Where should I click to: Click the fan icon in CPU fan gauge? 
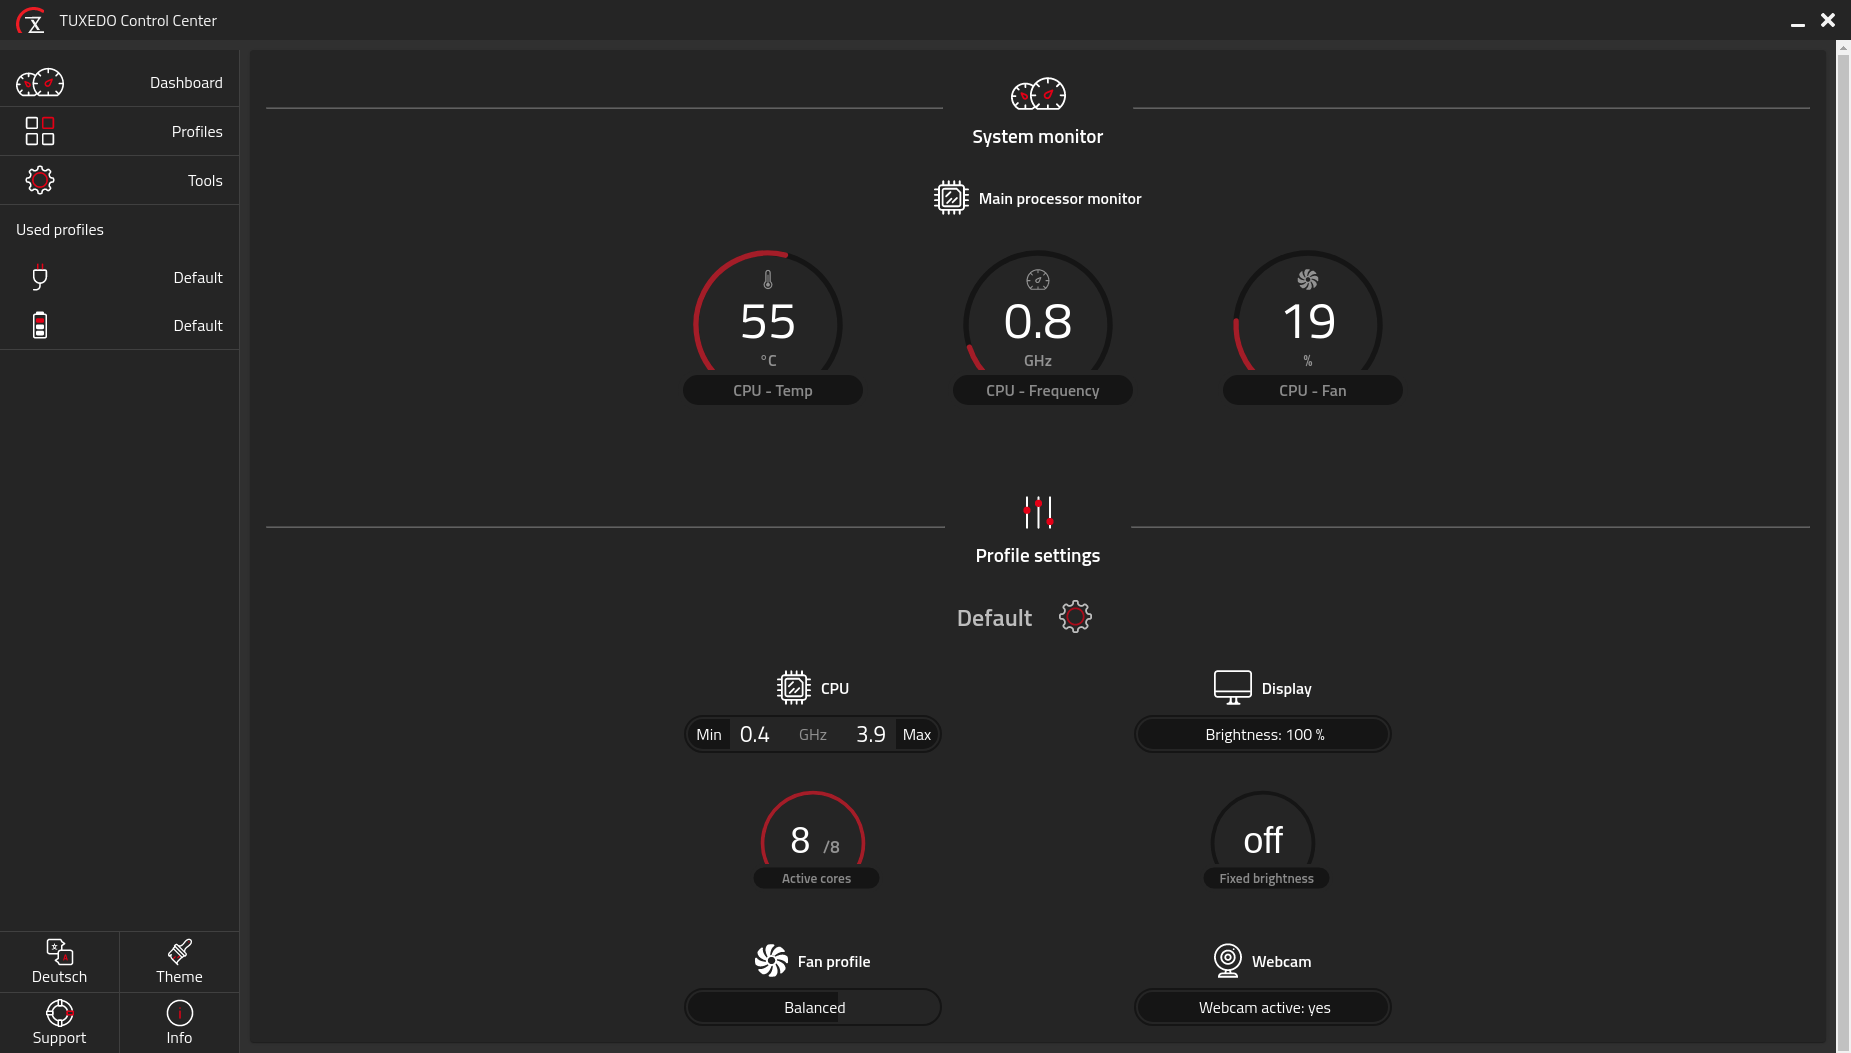tap(1308, 280)
